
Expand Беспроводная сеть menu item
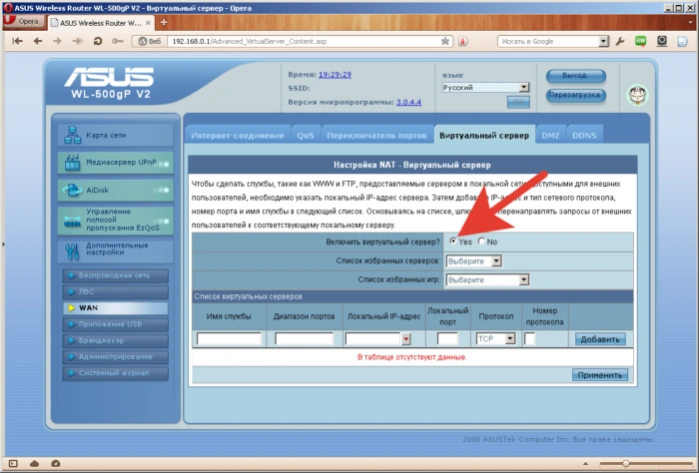pos(115,276)
